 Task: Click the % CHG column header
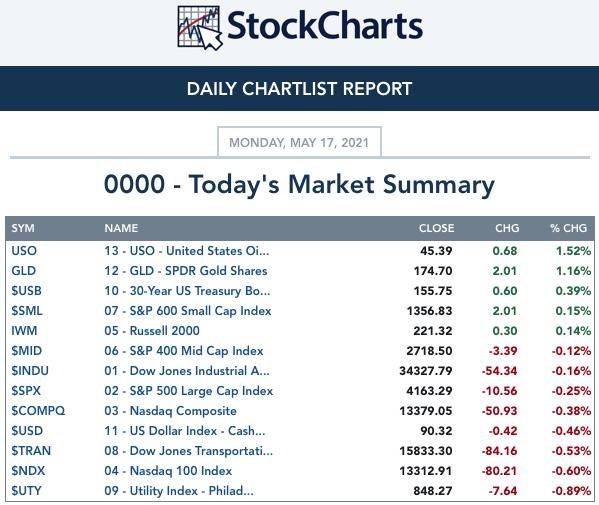pyautogui.click(x=568, y=228)
